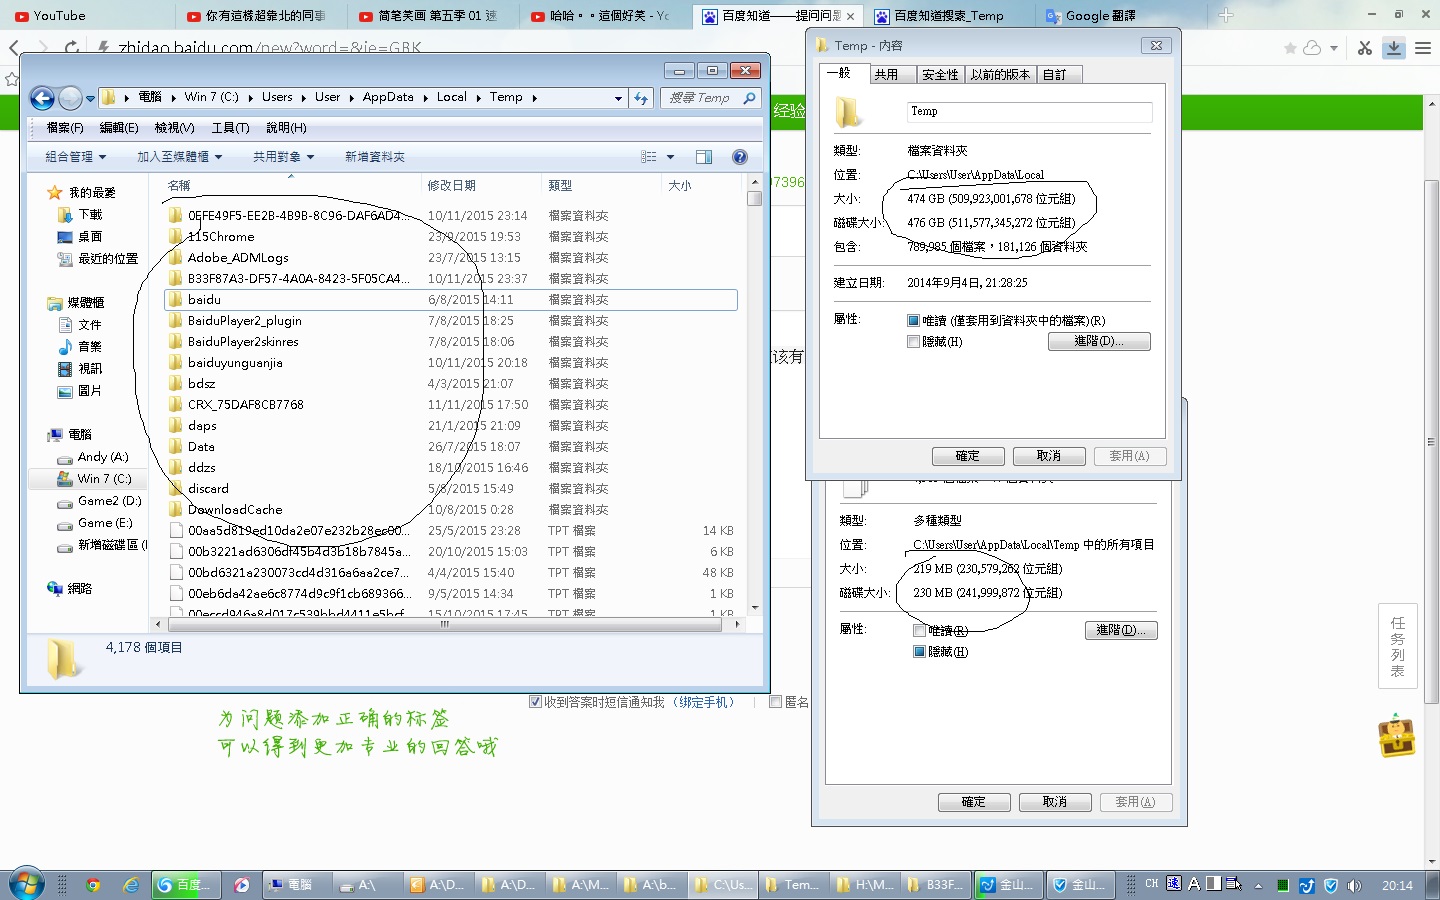This screenshot has width=1440, height=900.
Task: Follow the 绑定手机 link
Action: [x=706, y=702]
